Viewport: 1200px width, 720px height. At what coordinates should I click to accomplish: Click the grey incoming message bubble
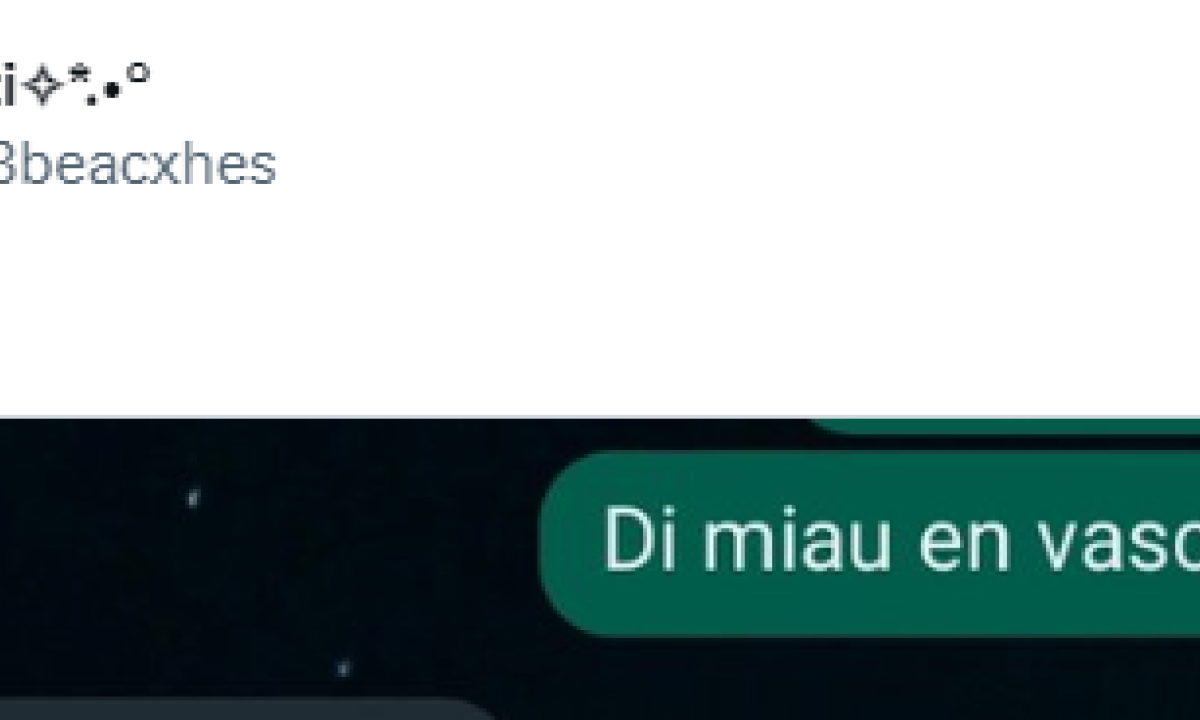pos(250,708)
